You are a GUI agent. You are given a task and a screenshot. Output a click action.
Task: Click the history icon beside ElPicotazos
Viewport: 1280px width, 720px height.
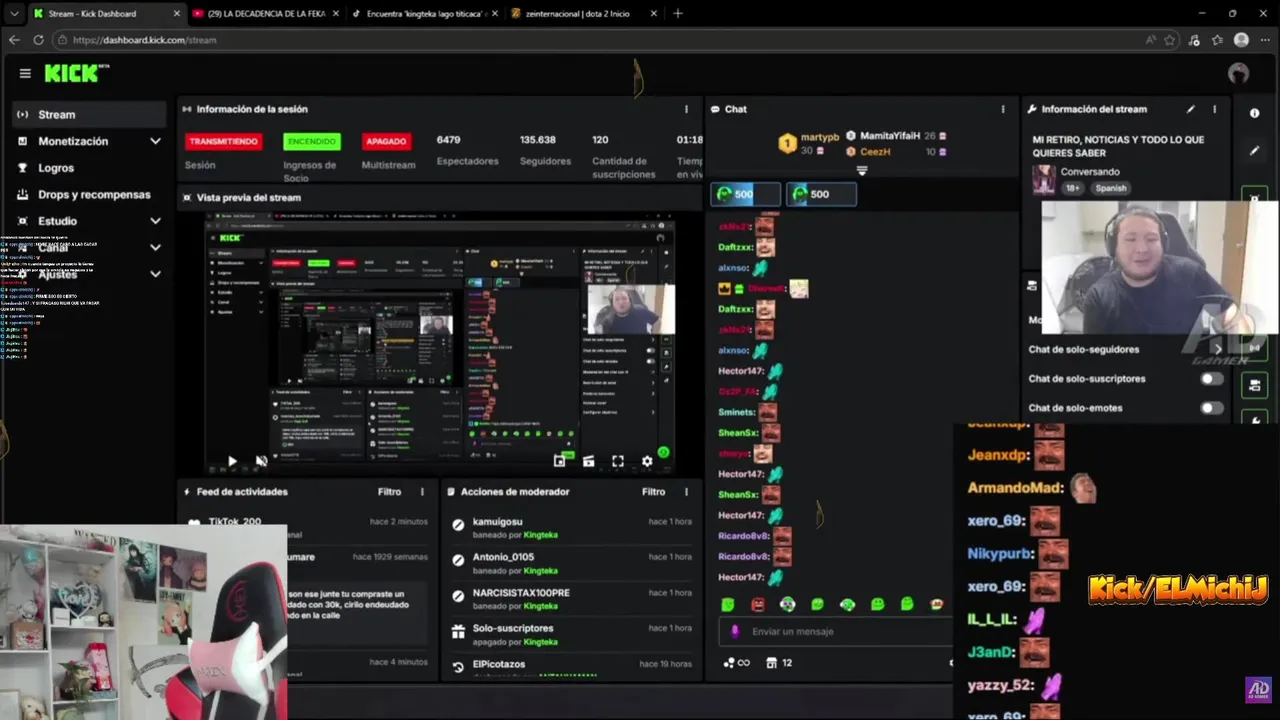click(458, 666)
